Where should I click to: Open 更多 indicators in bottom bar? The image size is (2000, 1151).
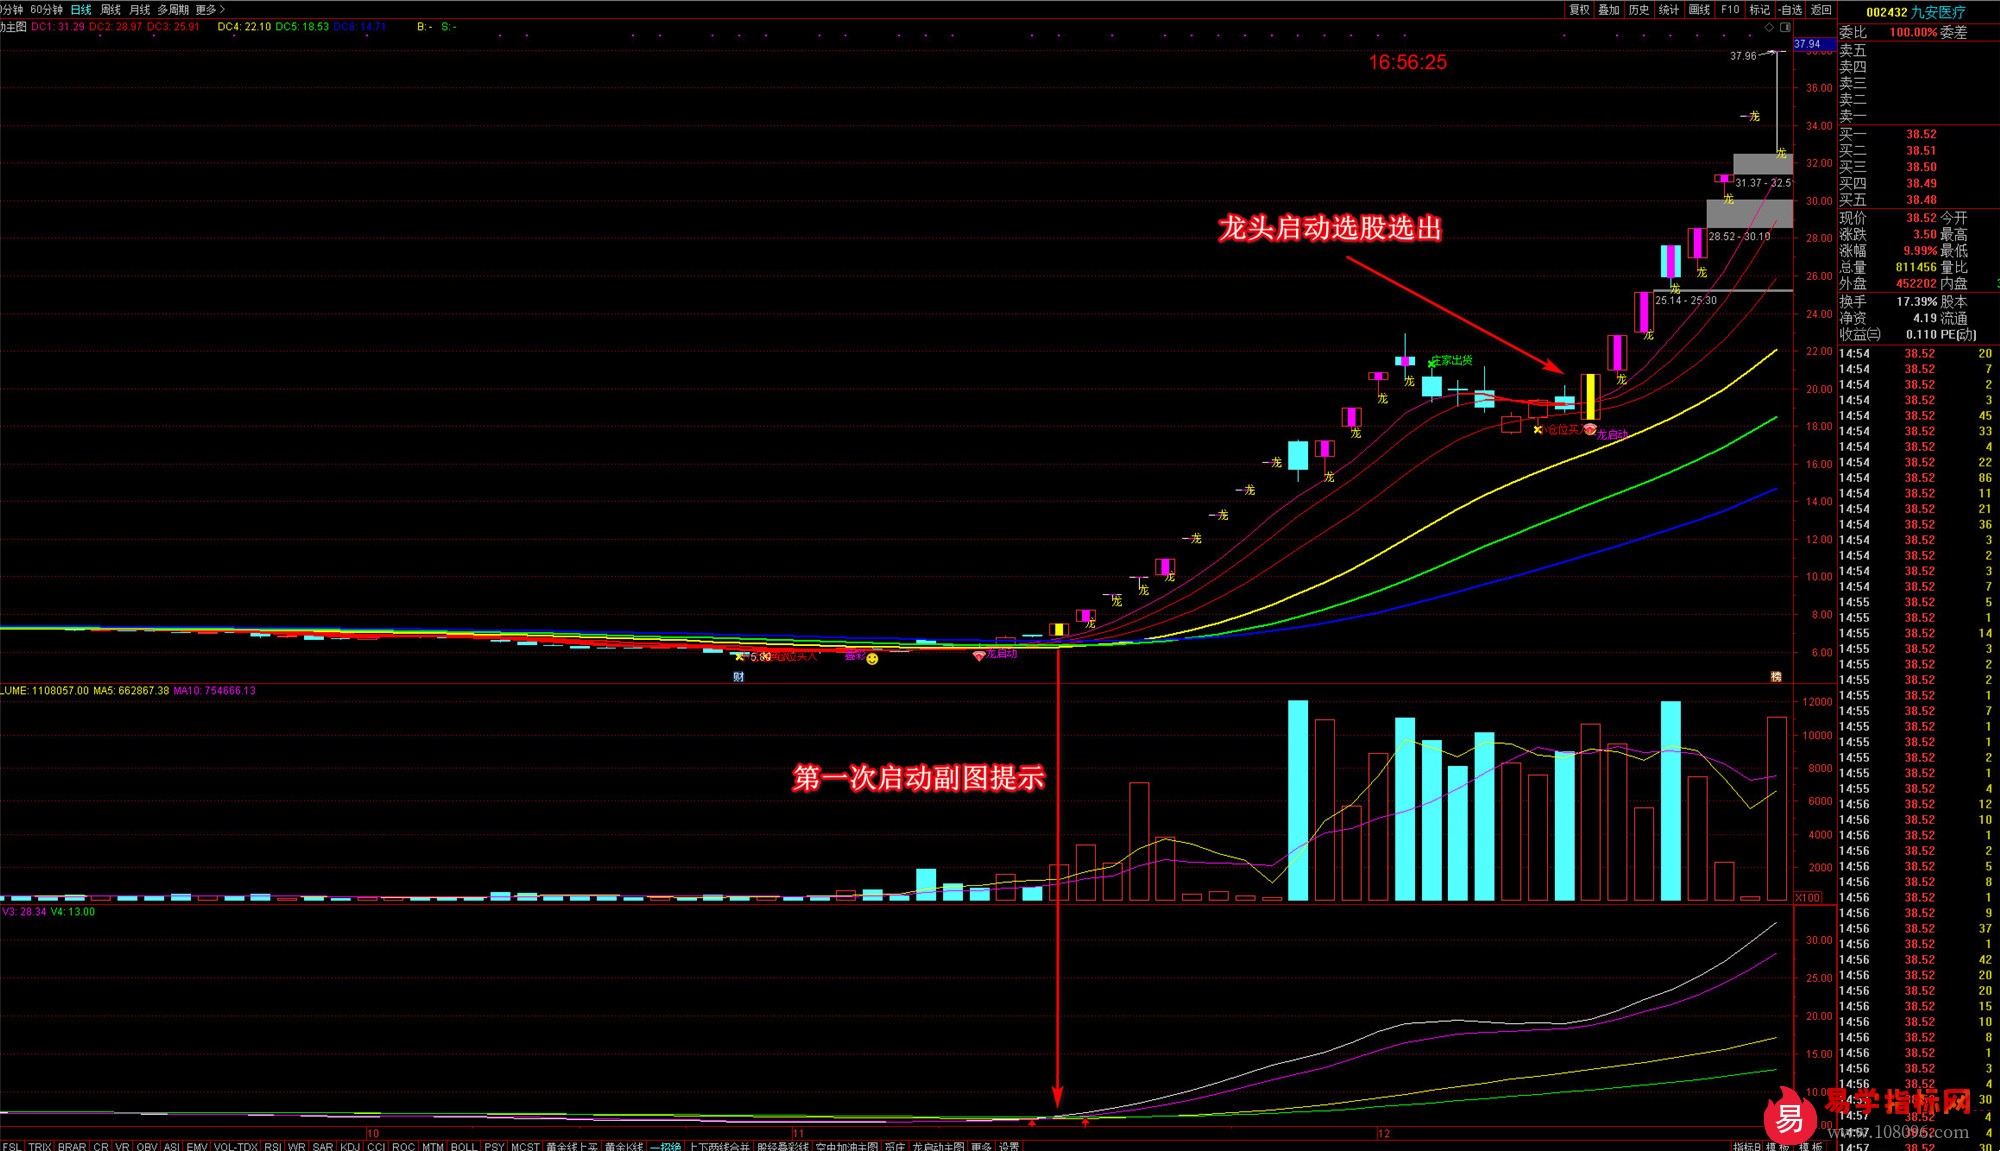(981, 1146)
